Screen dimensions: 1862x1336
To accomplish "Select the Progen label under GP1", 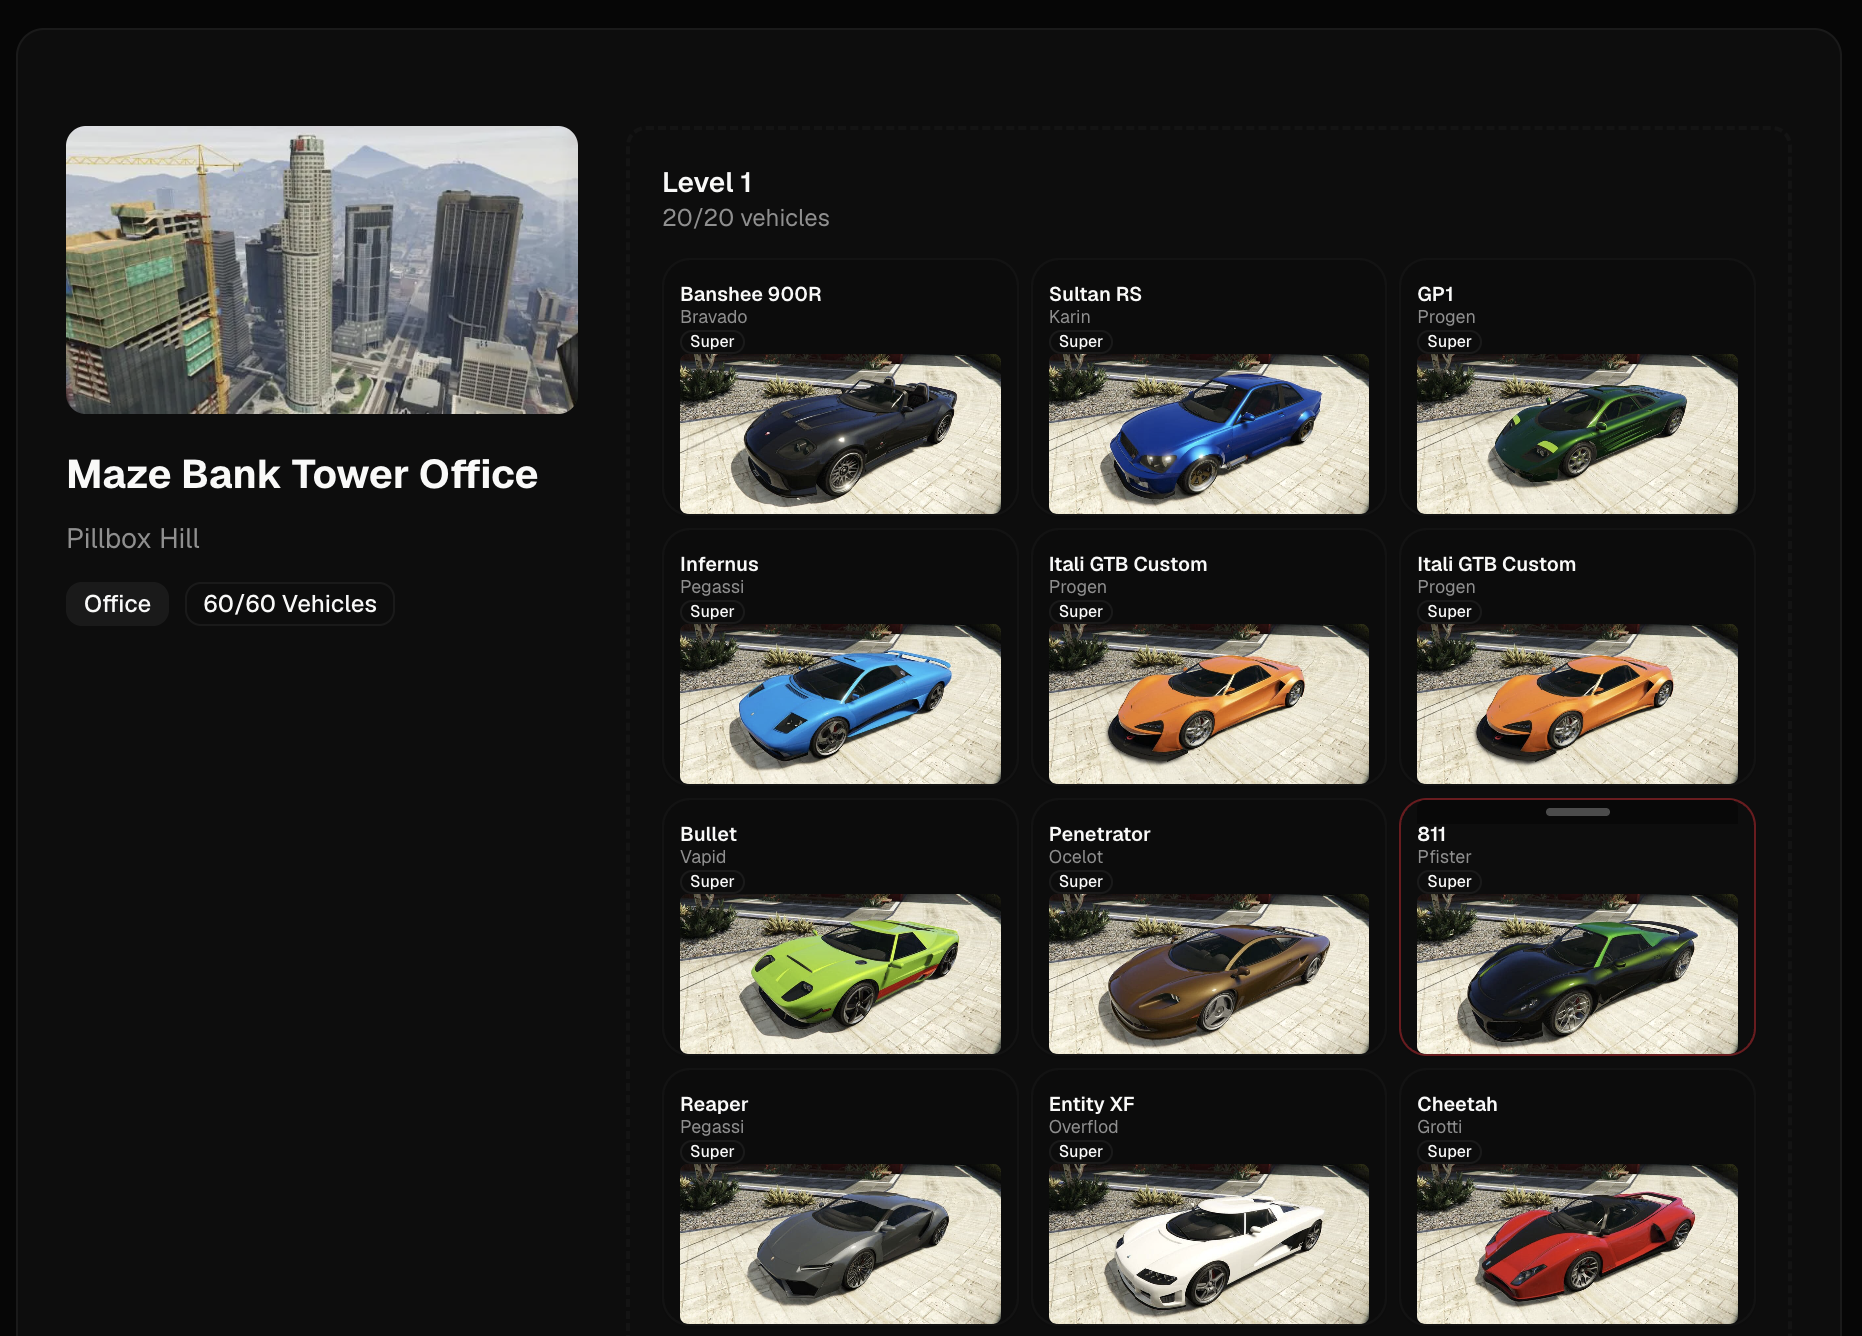I will (1446, 317).
